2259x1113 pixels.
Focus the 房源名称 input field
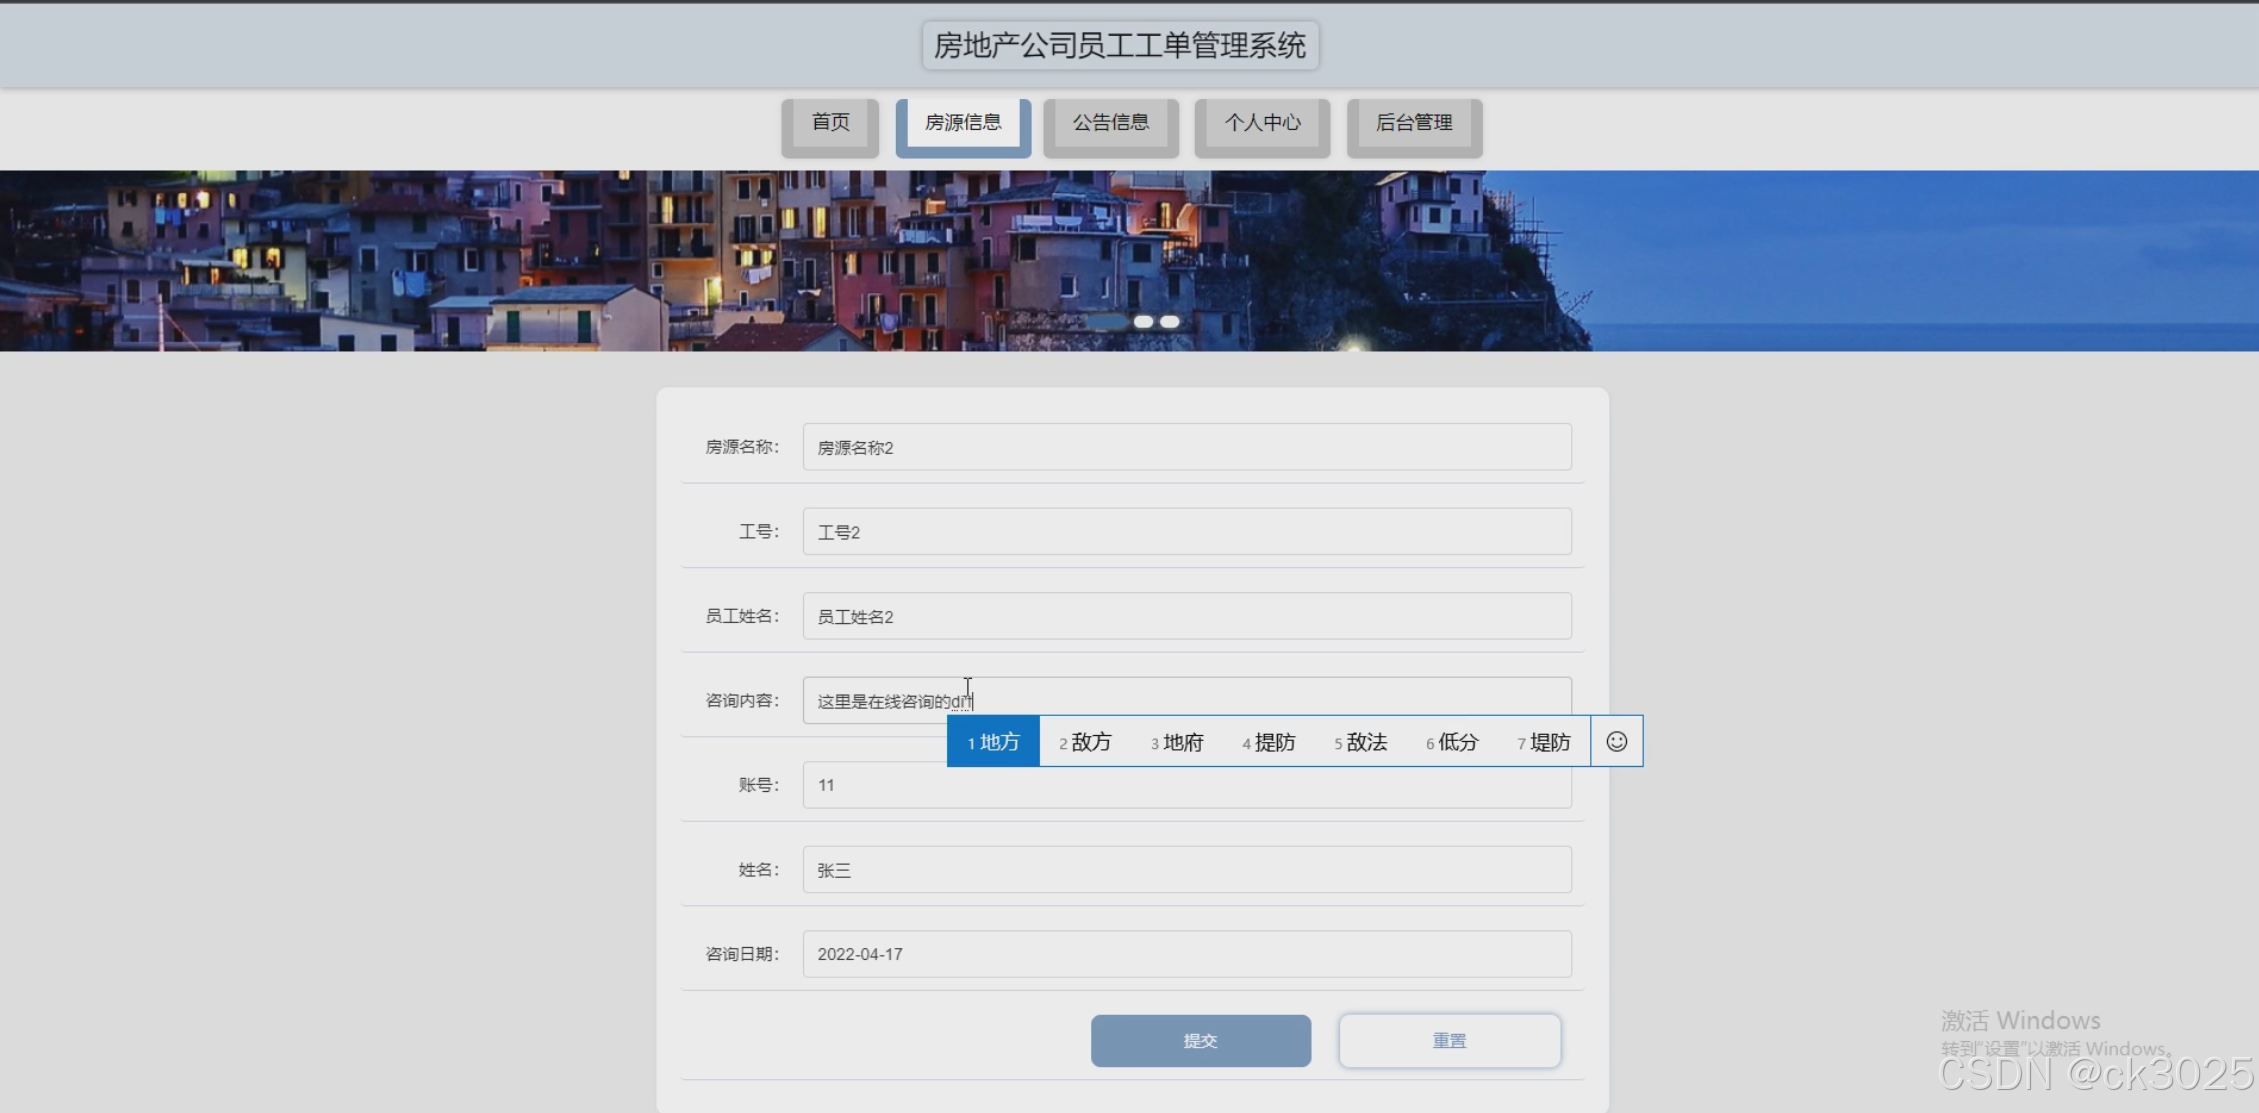coord(1186,447)
